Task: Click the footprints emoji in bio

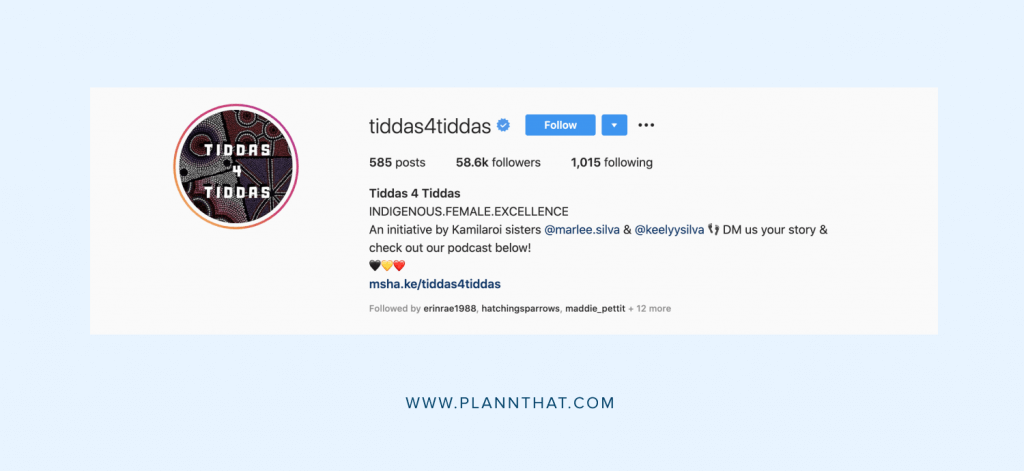Action: point(713,230)
